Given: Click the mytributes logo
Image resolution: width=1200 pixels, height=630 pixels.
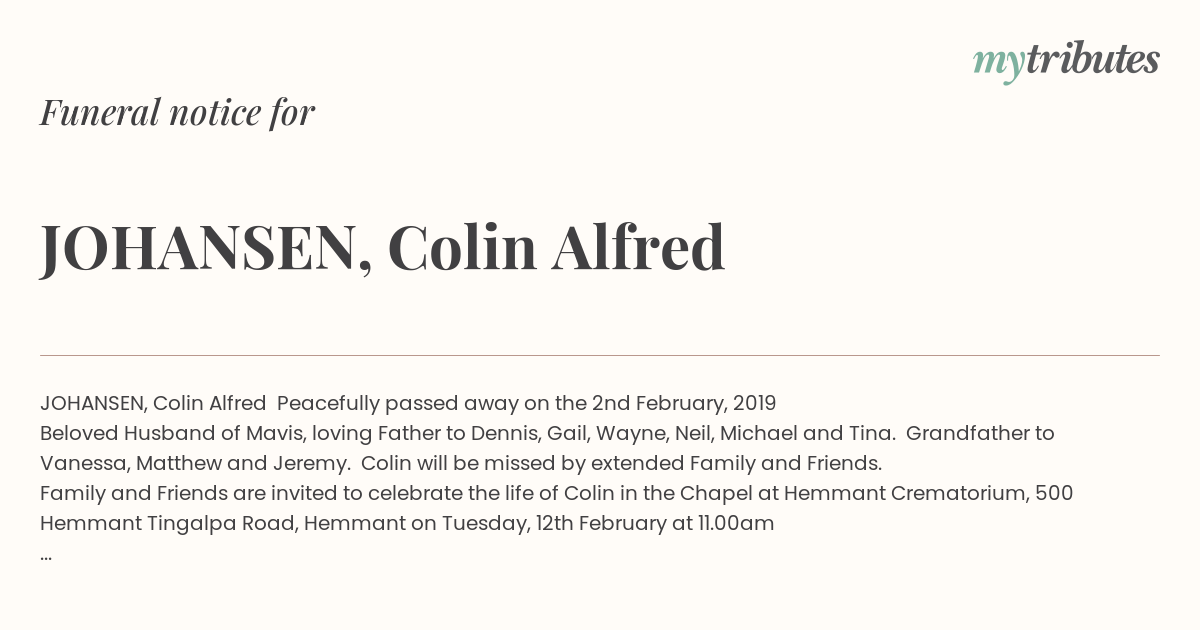Looking at the screenshot, I should tap(1066, 62).
